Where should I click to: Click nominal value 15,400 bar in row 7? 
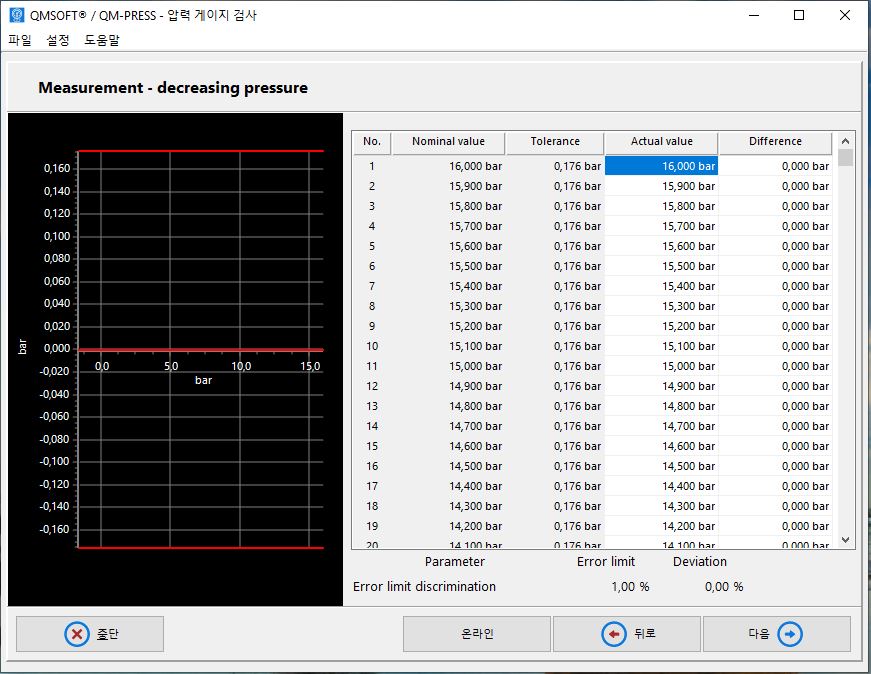(x=448, y=286)
